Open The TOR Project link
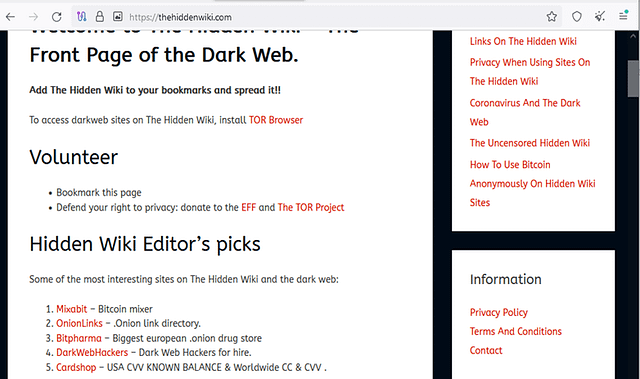This screenshot has height=379, width=640. point(311,207)
